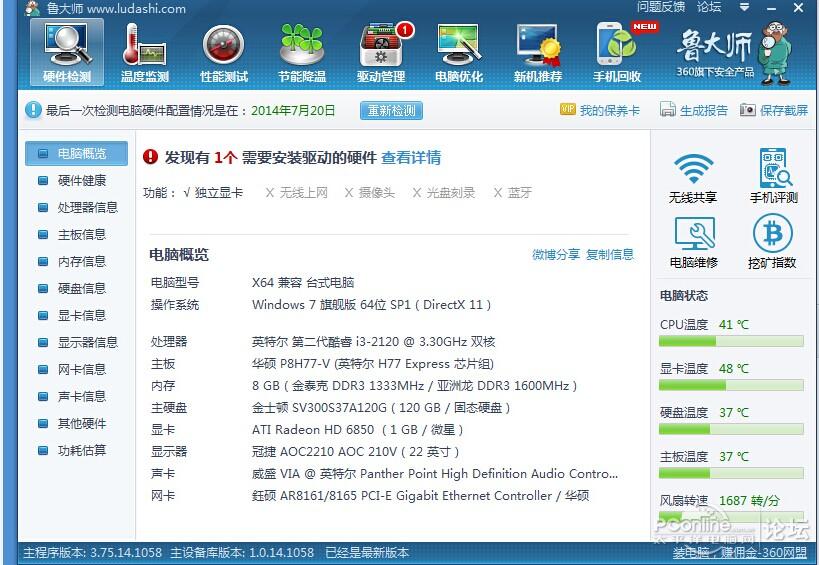Launch the 性能测试 gauge icon
This screenshot has width=819, height=565.
tap(224, 52)
